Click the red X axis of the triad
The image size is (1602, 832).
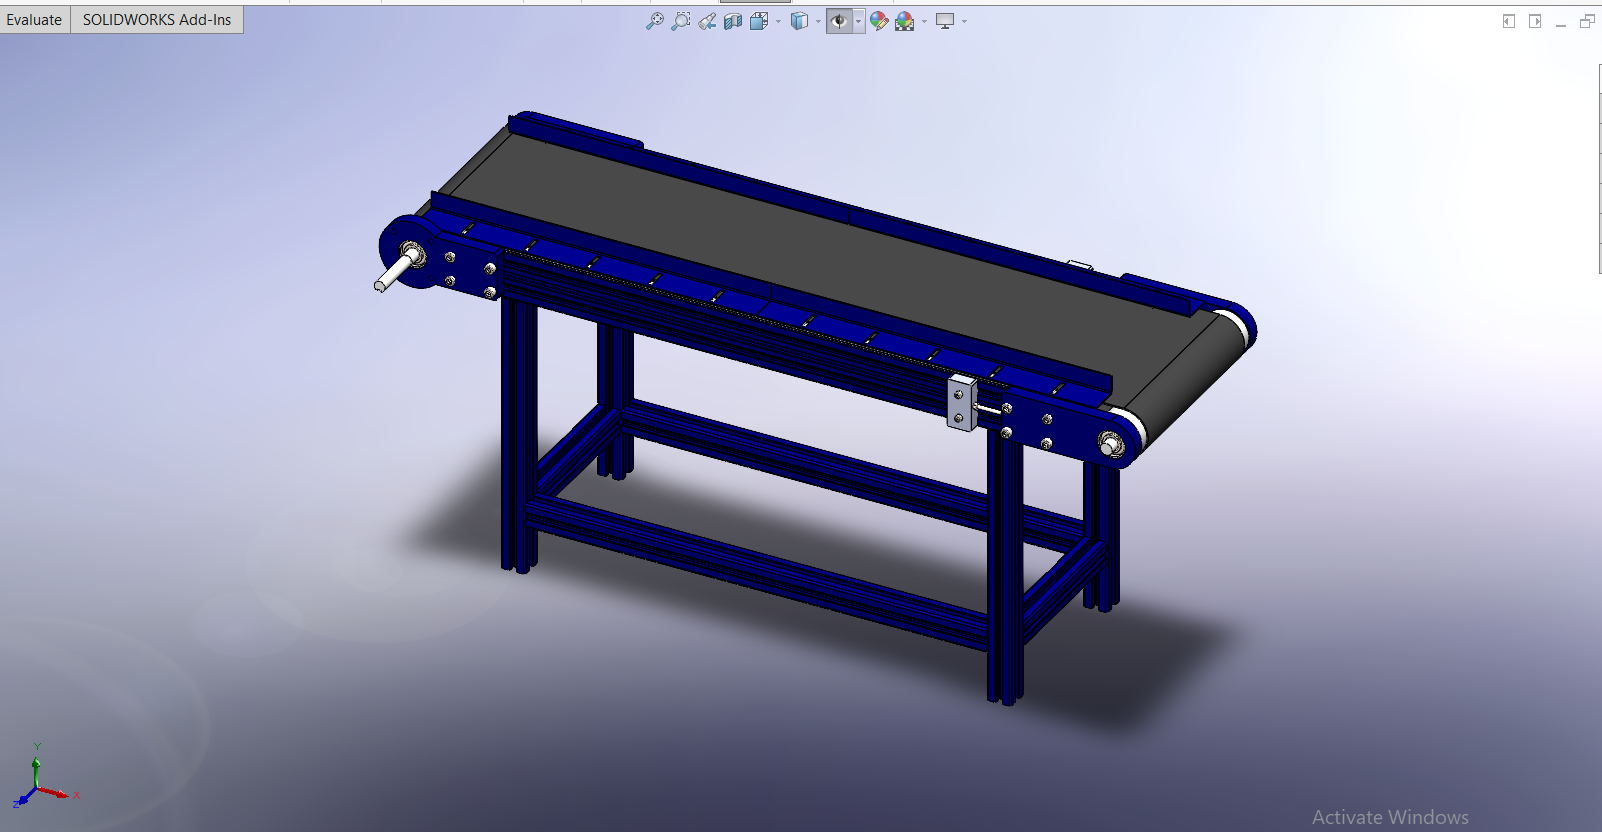point(55,792)
